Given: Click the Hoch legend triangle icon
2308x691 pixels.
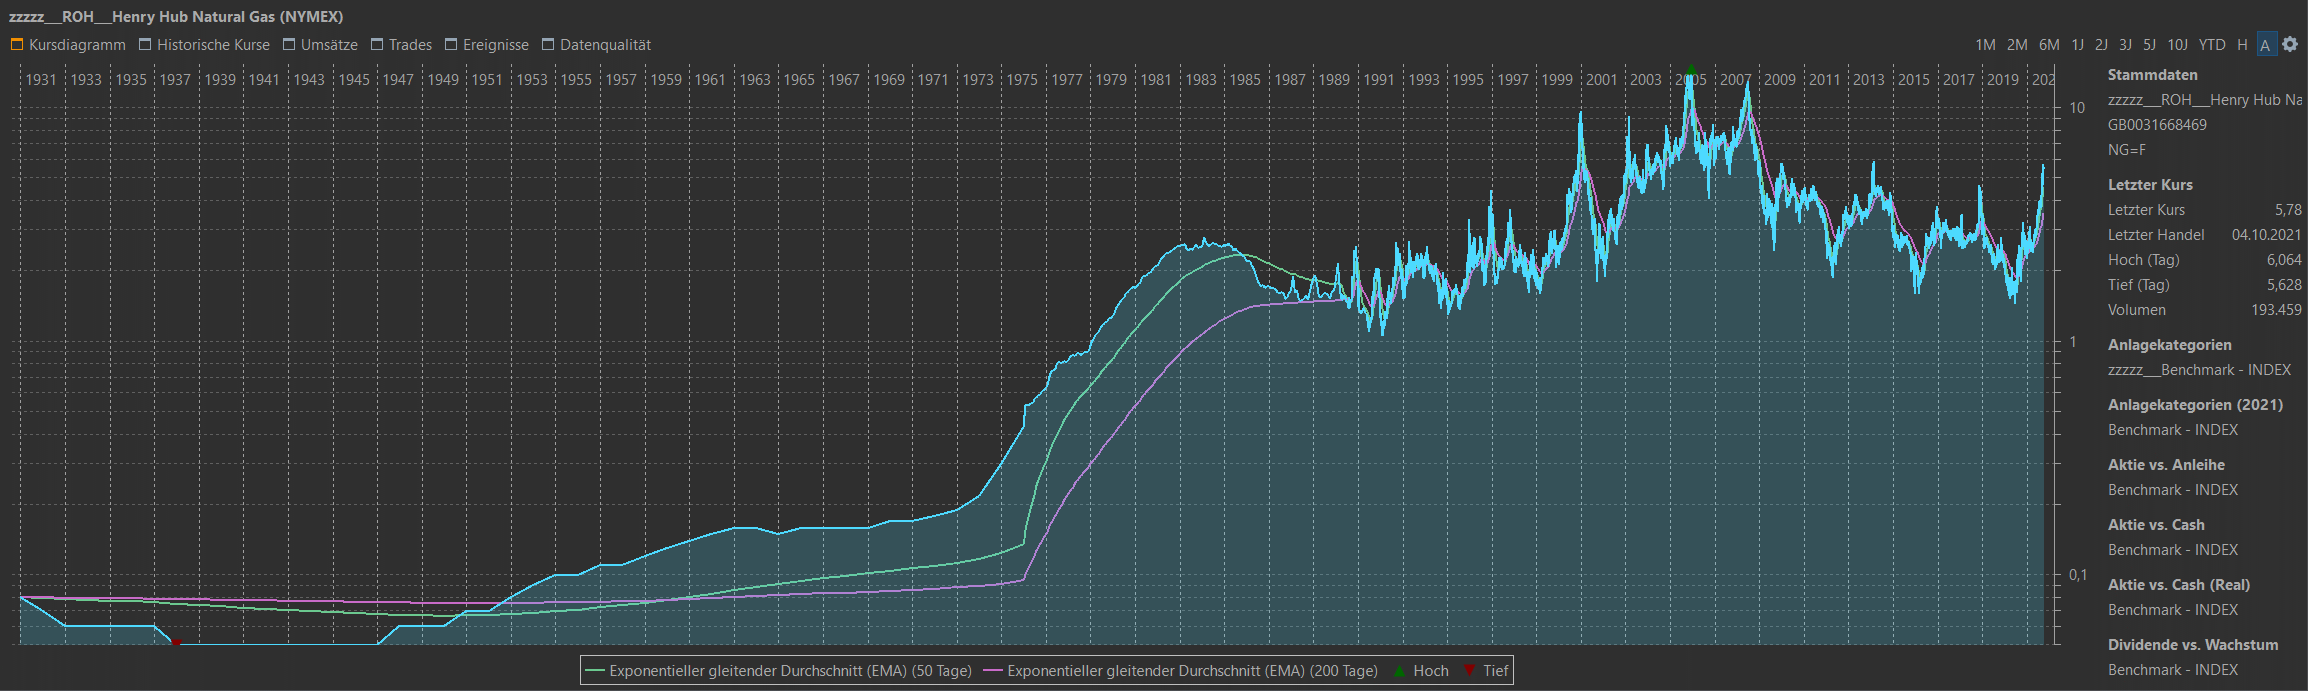Looking at the screenshot, I should 1400,671.
